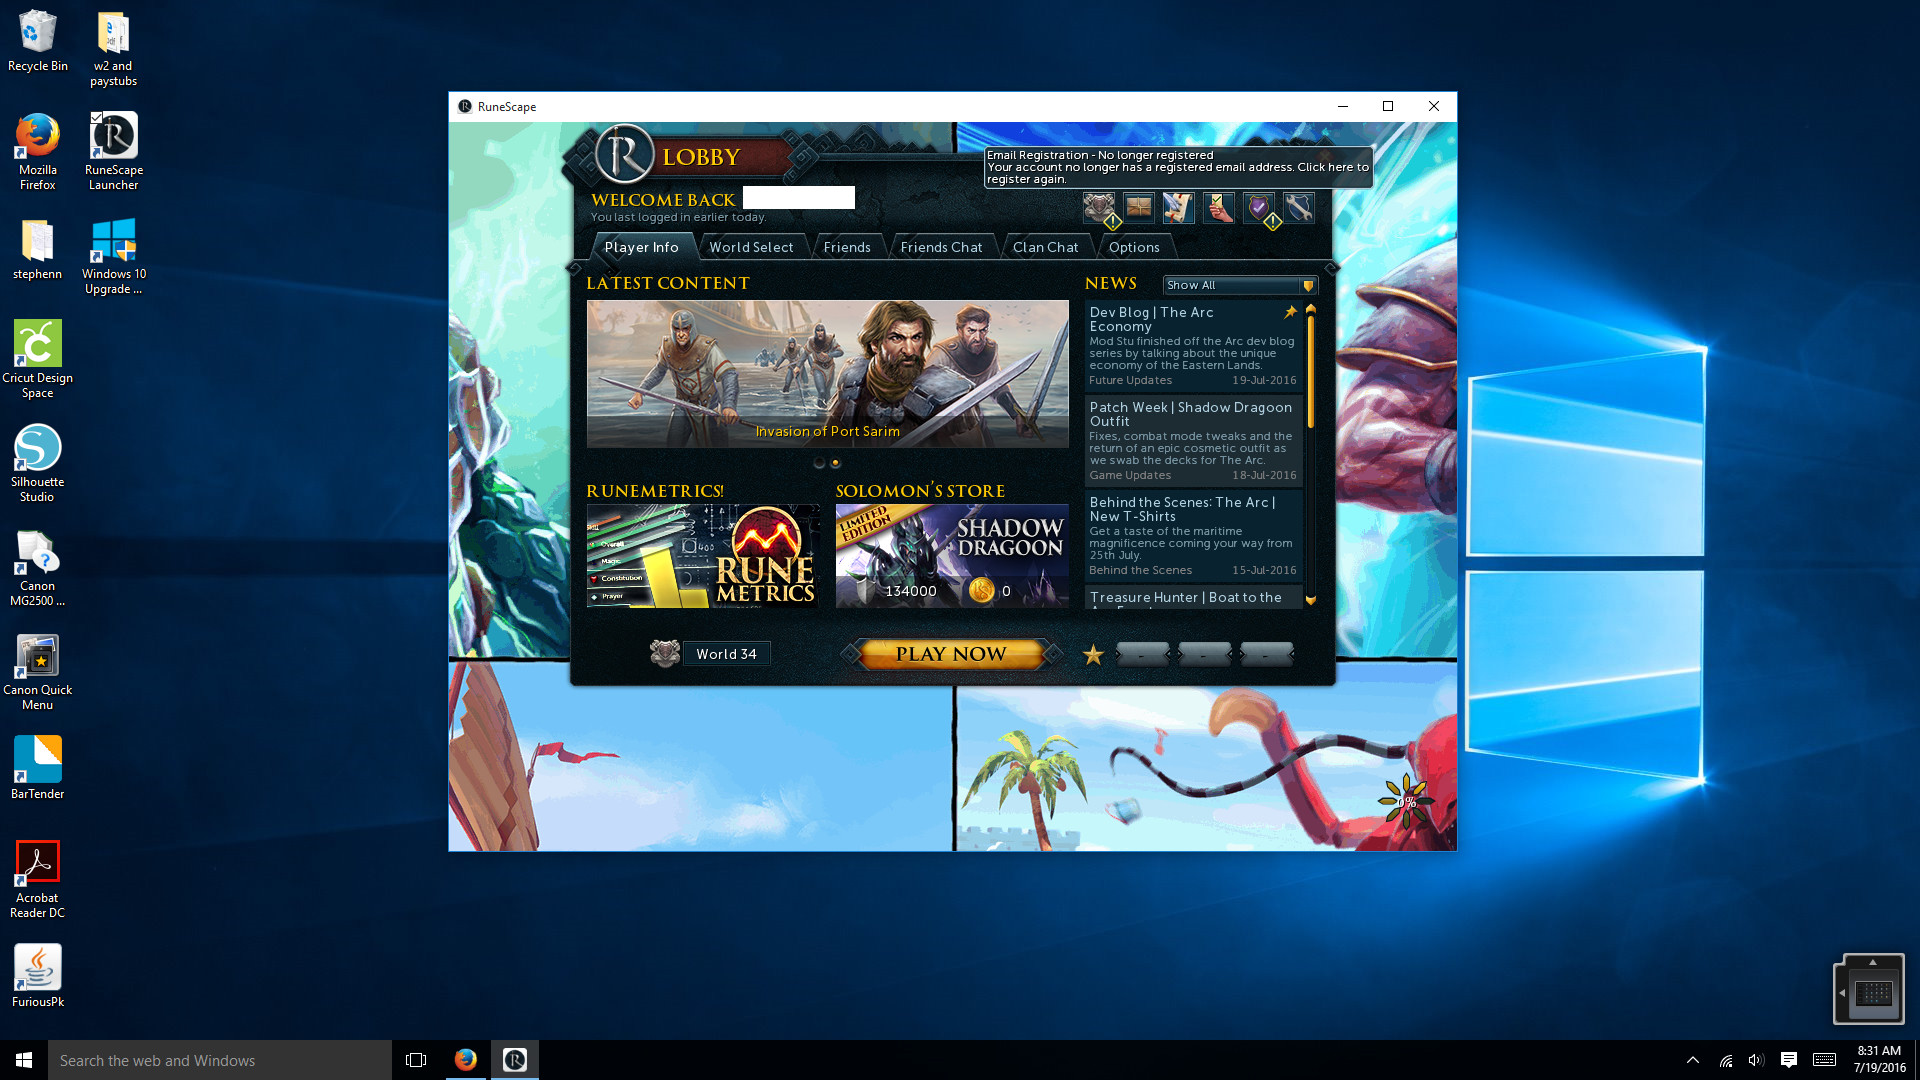
Task: Select Canon MG2500 desktop shortcut
Action: 38,568
